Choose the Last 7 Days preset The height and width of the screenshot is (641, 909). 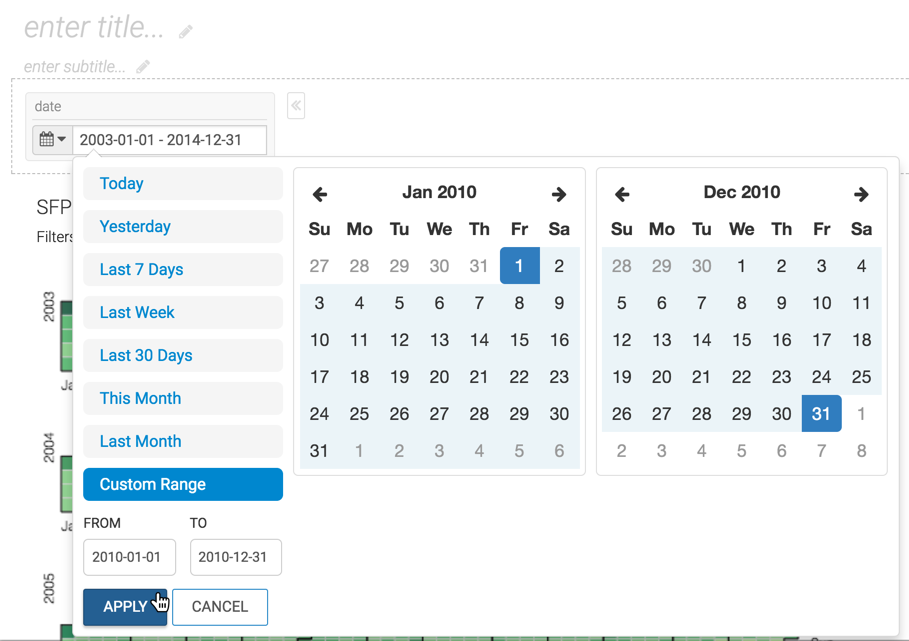(183, 270)
